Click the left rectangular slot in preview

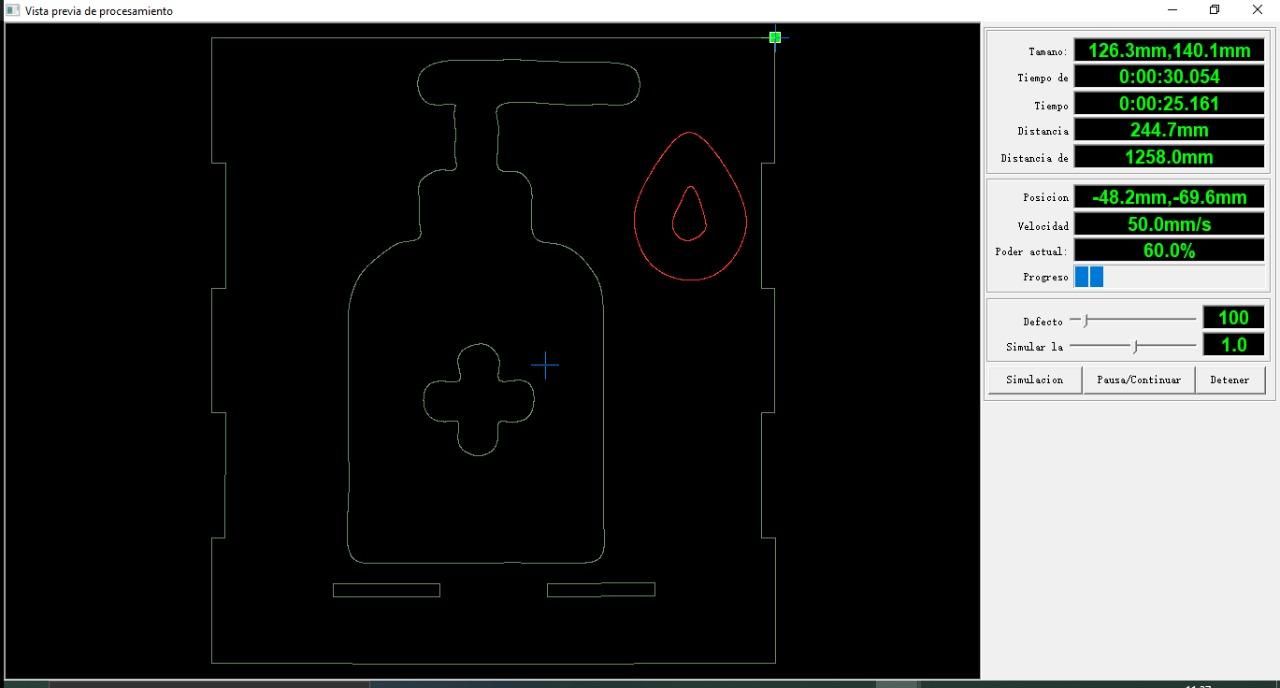386,590
